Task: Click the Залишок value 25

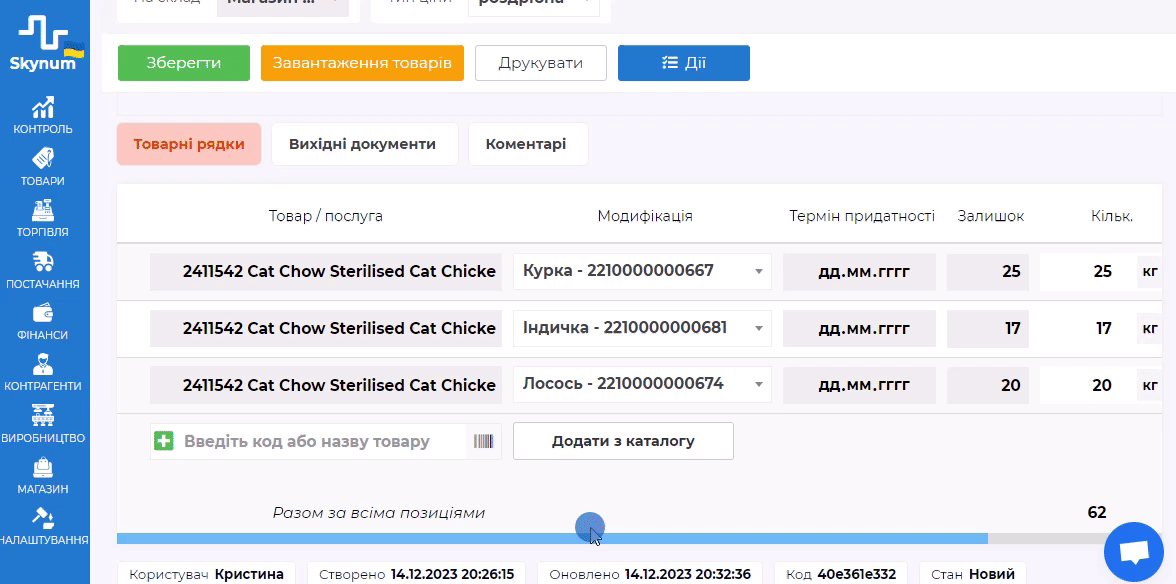Action: click(987, 271)
